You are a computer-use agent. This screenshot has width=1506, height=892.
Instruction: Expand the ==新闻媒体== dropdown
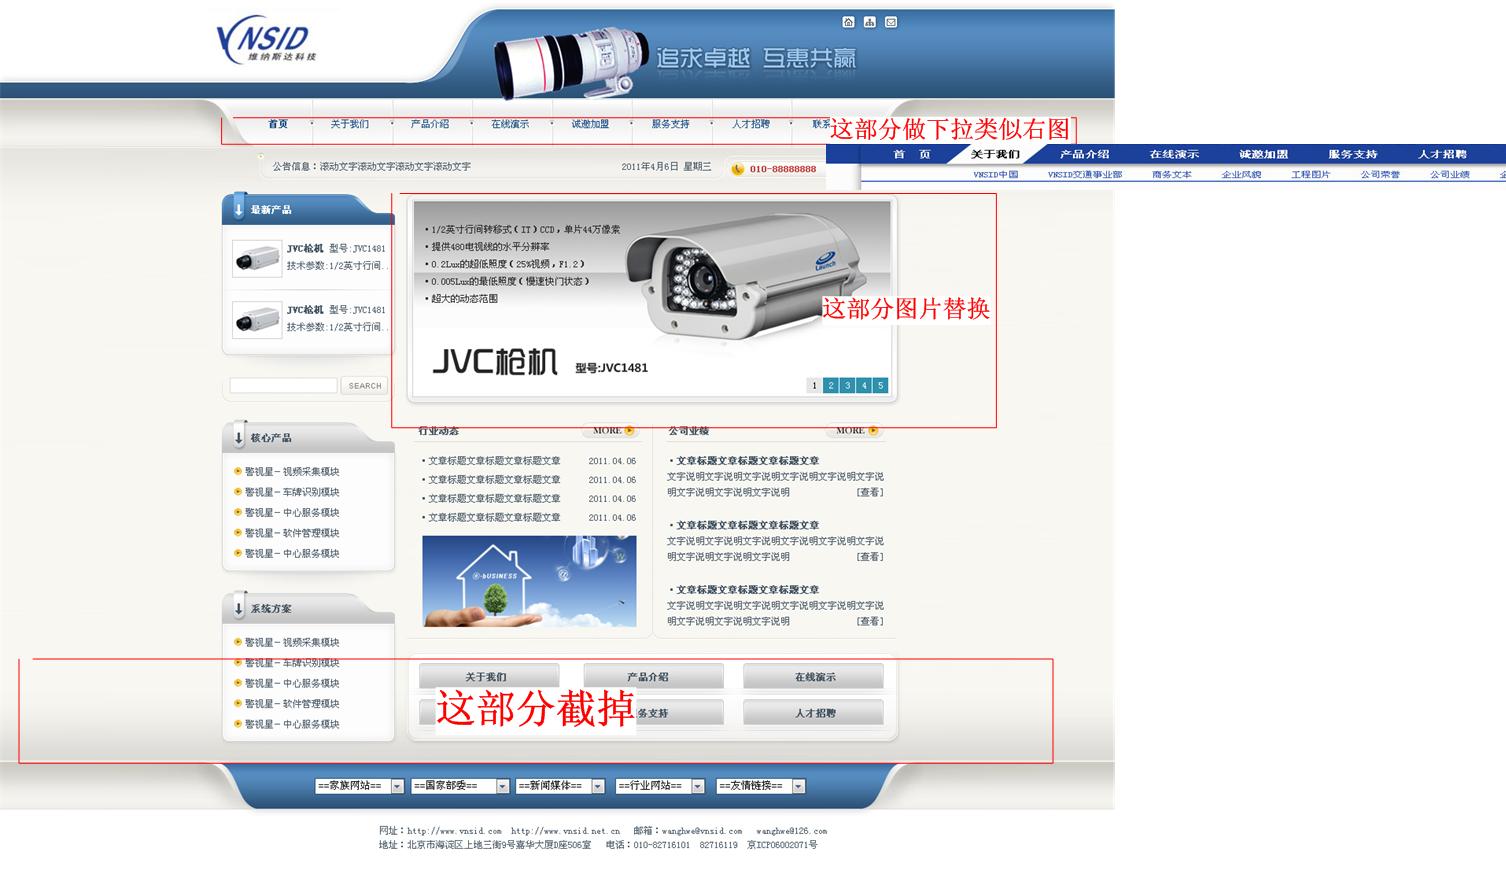click(560, 786)
